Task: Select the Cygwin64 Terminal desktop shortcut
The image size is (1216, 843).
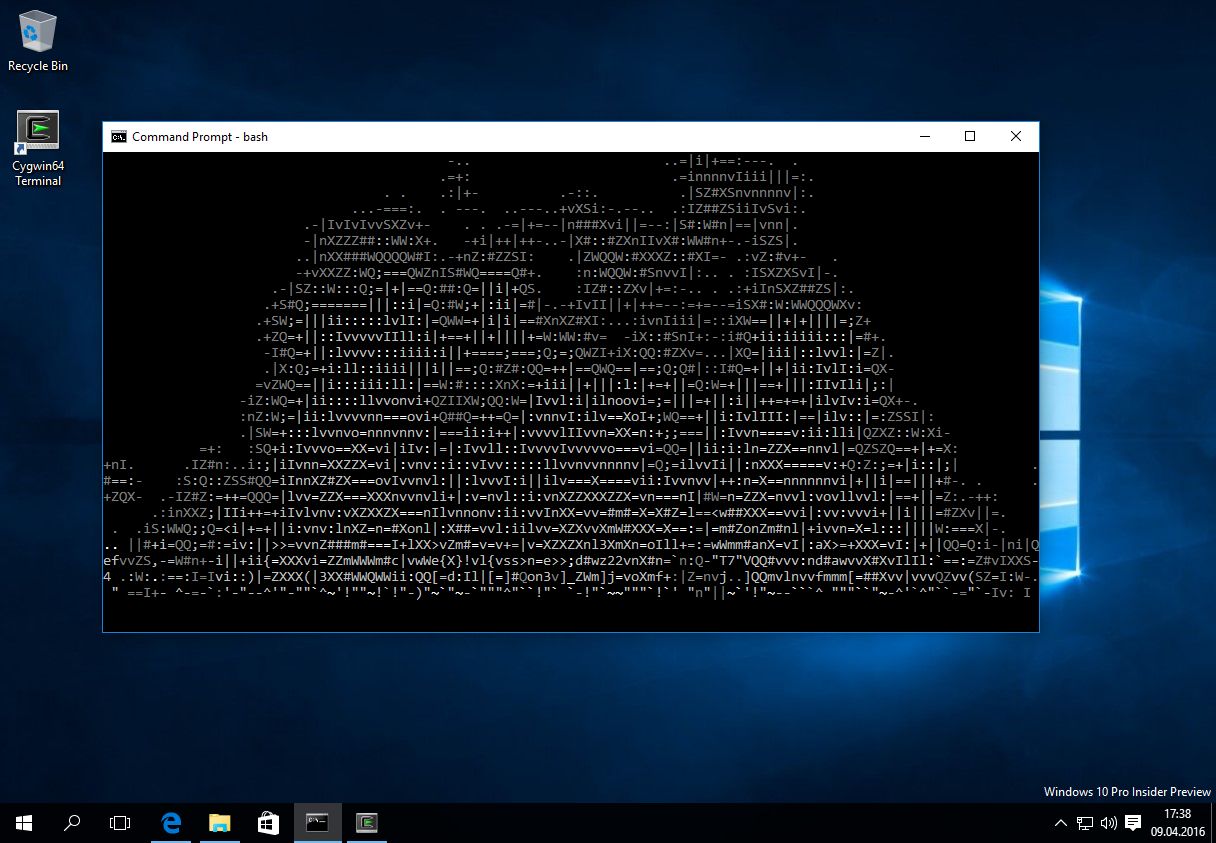Action: tap(38, 149)
